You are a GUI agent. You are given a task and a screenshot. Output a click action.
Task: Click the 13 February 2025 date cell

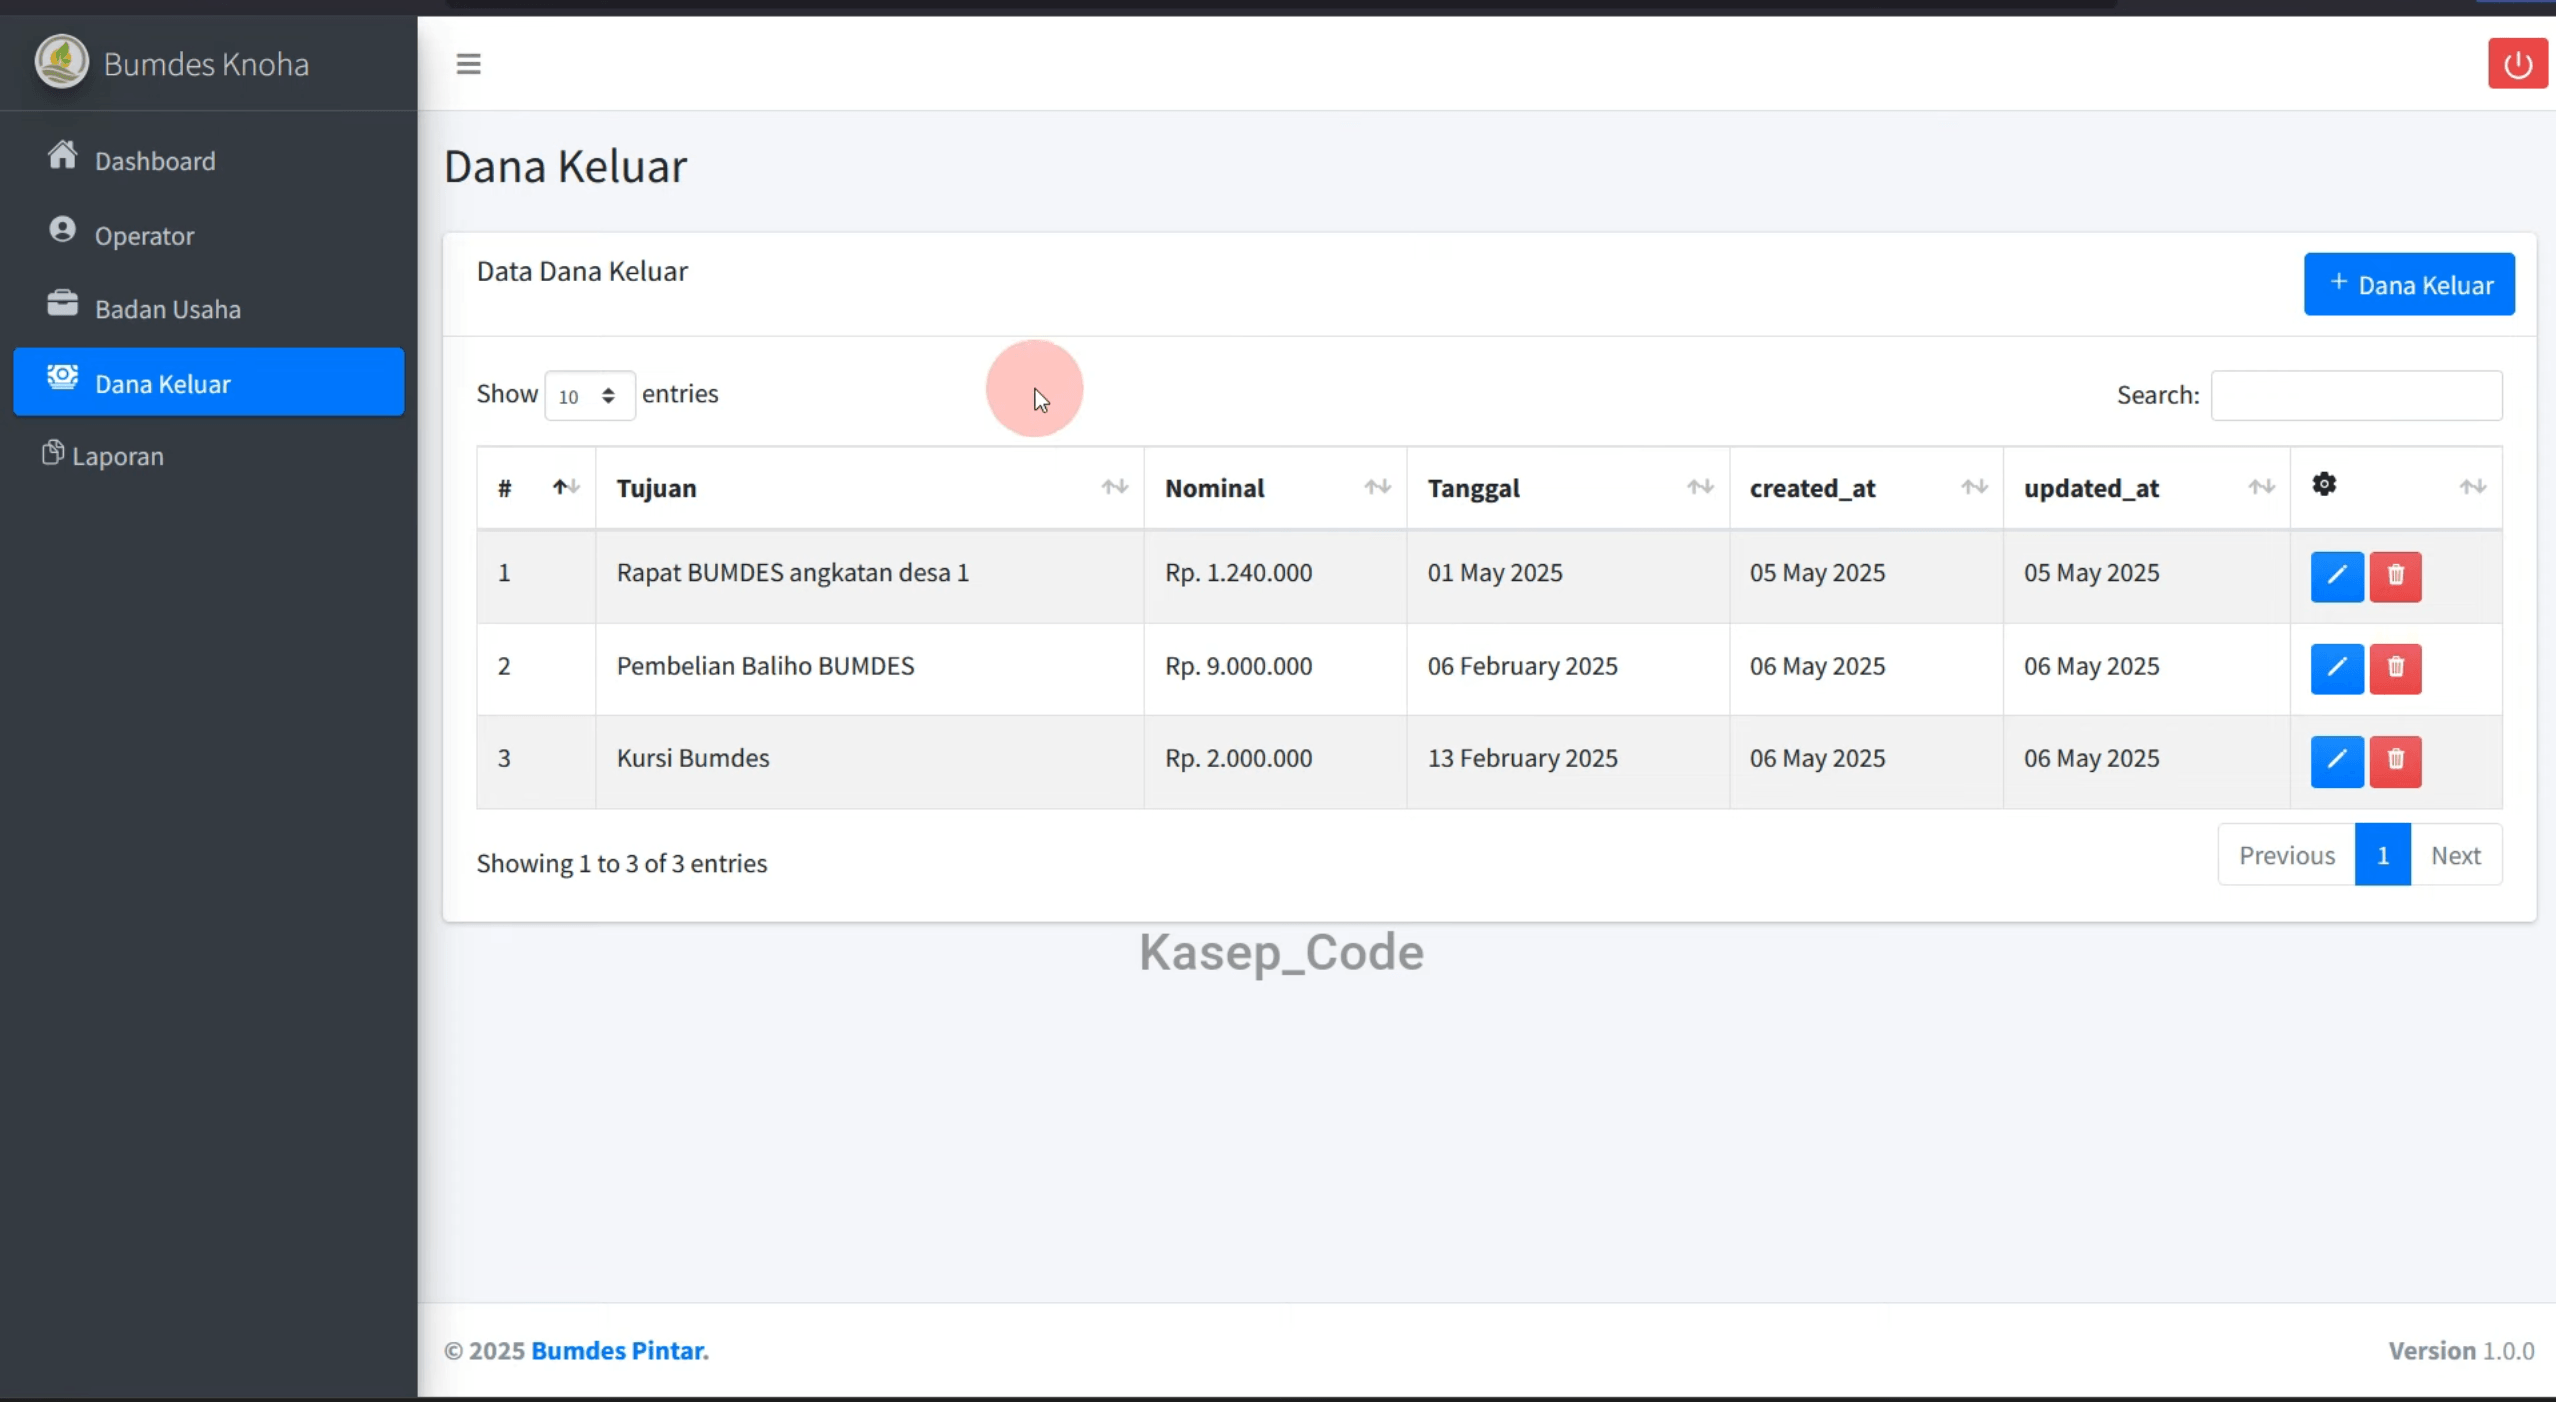[1568, 761]
